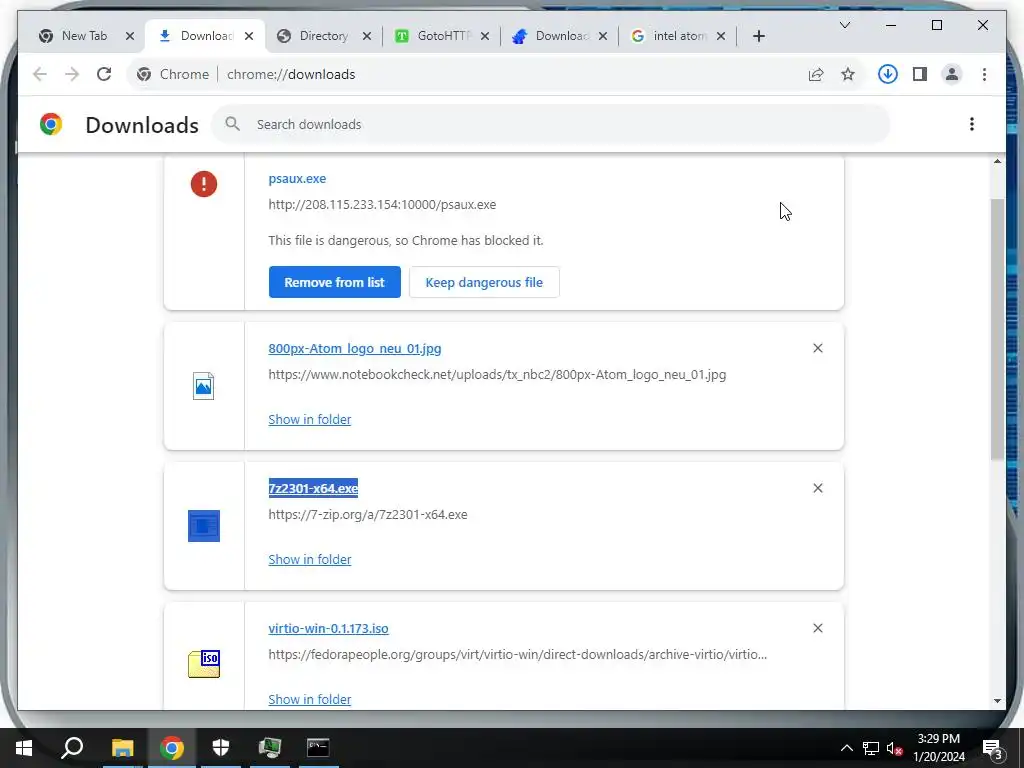
Task: Show the Atom logo jpg in folder
Action: [x=310, y=419]
